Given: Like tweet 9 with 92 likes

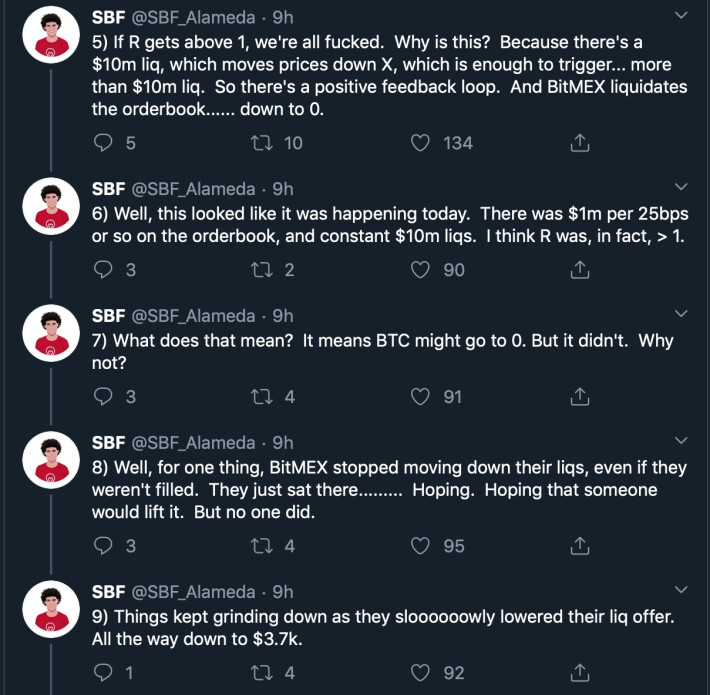Looking at the screenshot, I should tap(420, 672).
